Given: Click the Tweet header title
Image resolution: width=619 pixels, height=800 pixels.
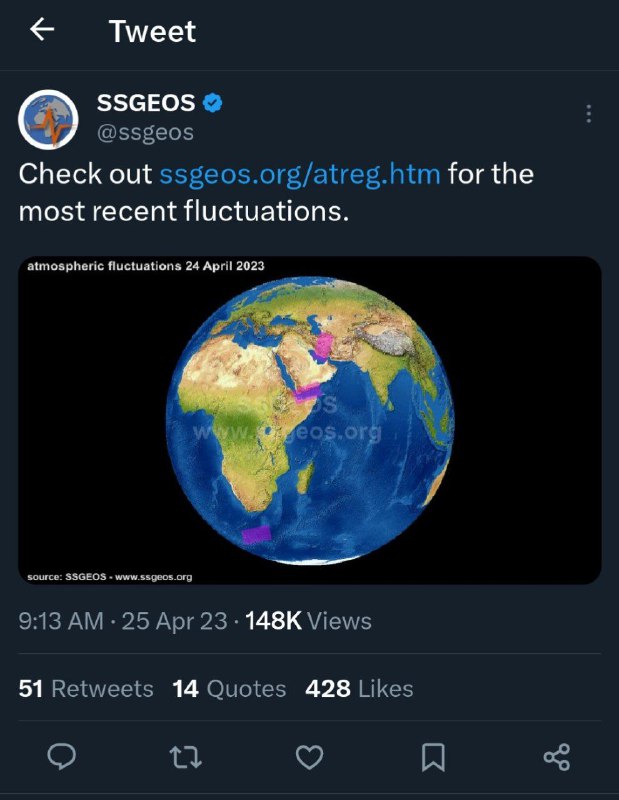Looking at the screenshot, I should [x=152, y=31].
